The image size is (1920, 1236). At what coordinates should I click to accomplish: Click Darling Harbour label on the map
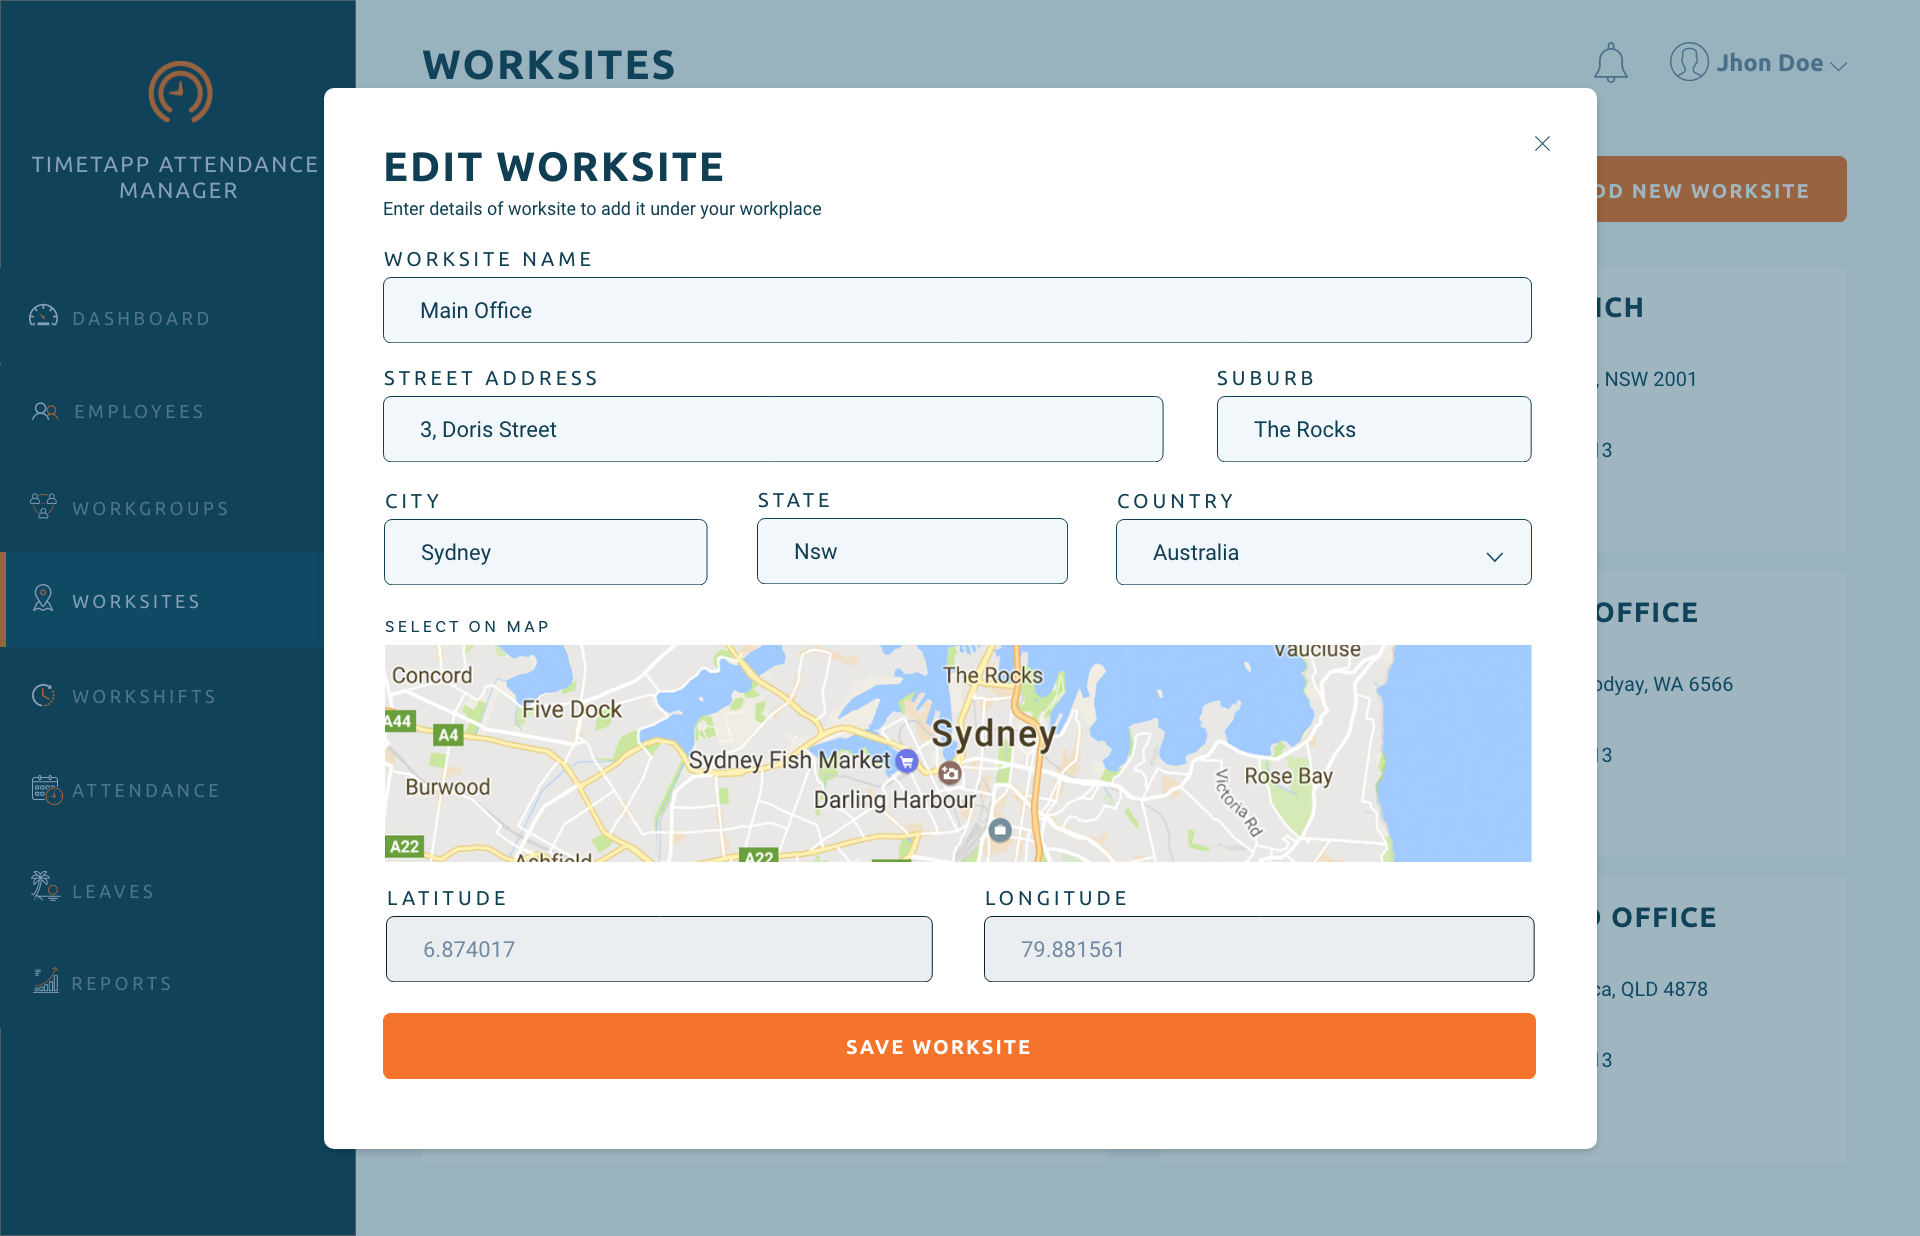pos(894,800)
